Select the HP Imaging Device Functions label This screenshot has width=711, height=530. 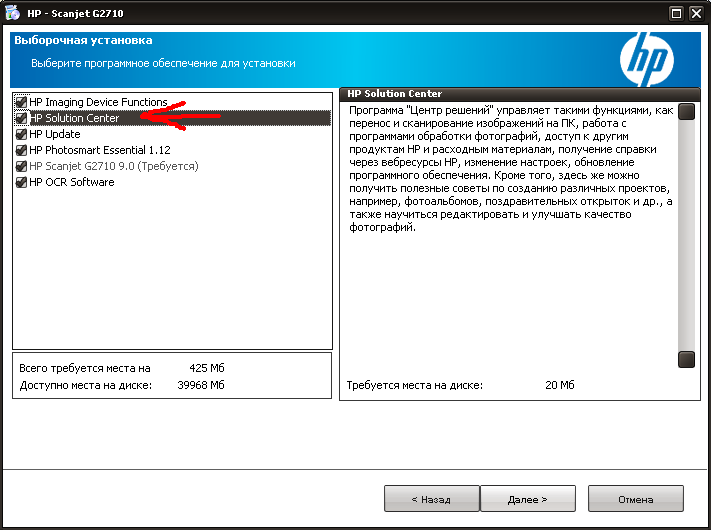point(98,102)
